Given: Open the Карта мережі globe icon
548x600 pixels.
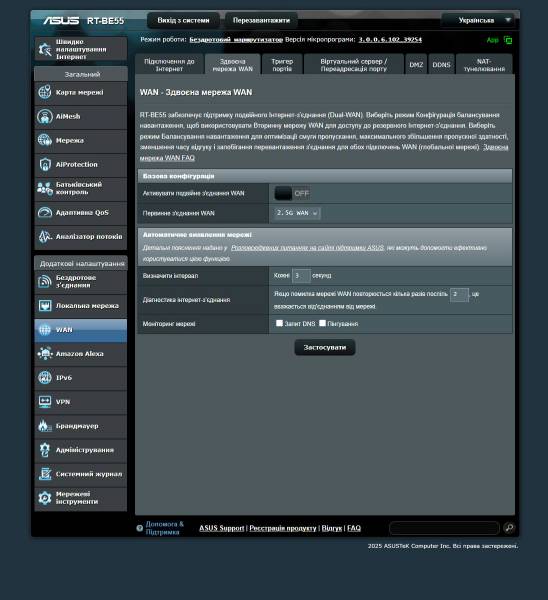Looking at the screenshot, I should tap(45, 92).
